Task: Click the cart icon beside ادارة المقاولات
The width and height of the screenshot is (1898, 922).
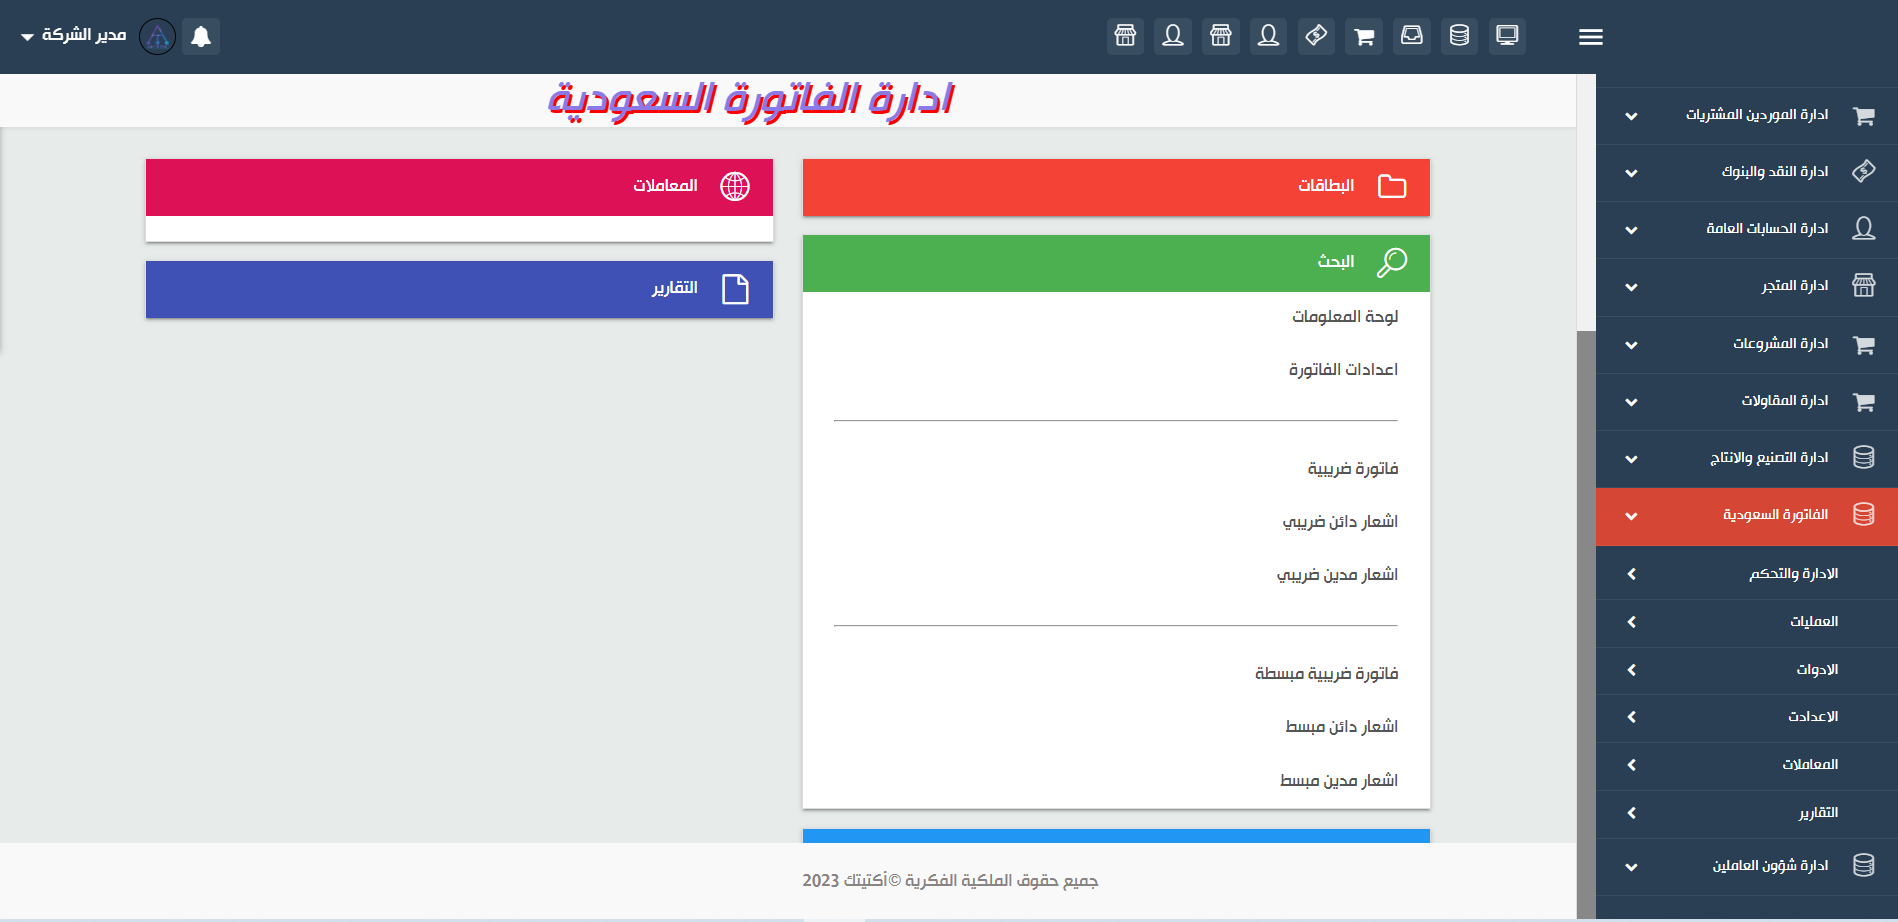Action: coord(1864,402)
